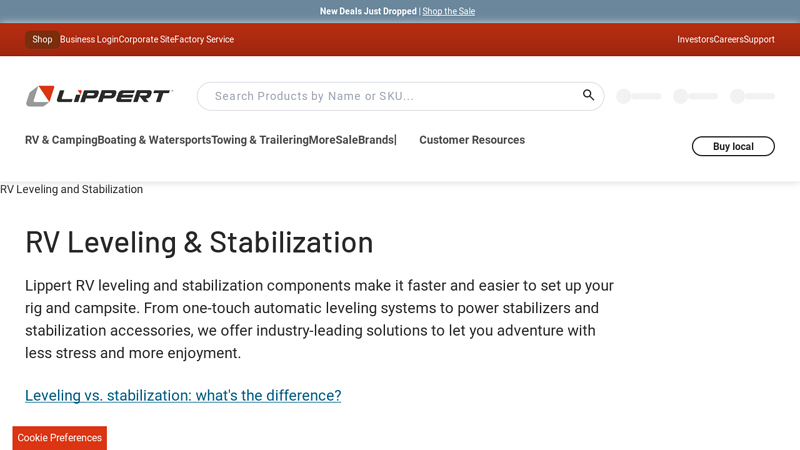
Task: Open the Support link
Action: (x=759, y=39)
